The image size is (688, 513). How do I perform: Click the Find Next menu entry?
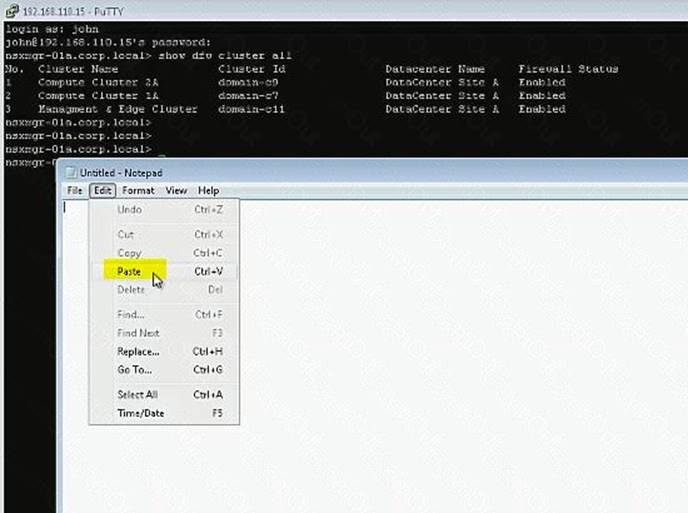point(137,333)
